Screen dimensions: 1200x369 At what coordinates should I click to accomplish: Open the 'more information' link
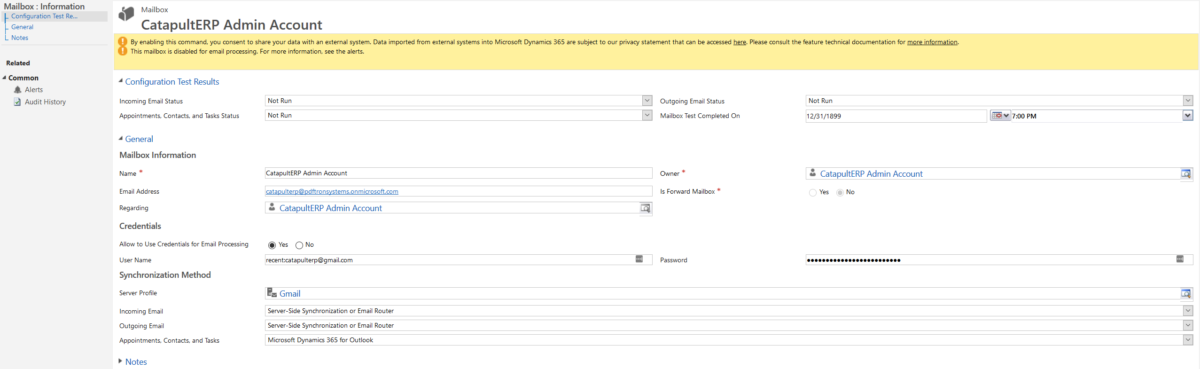pos(932,42)
